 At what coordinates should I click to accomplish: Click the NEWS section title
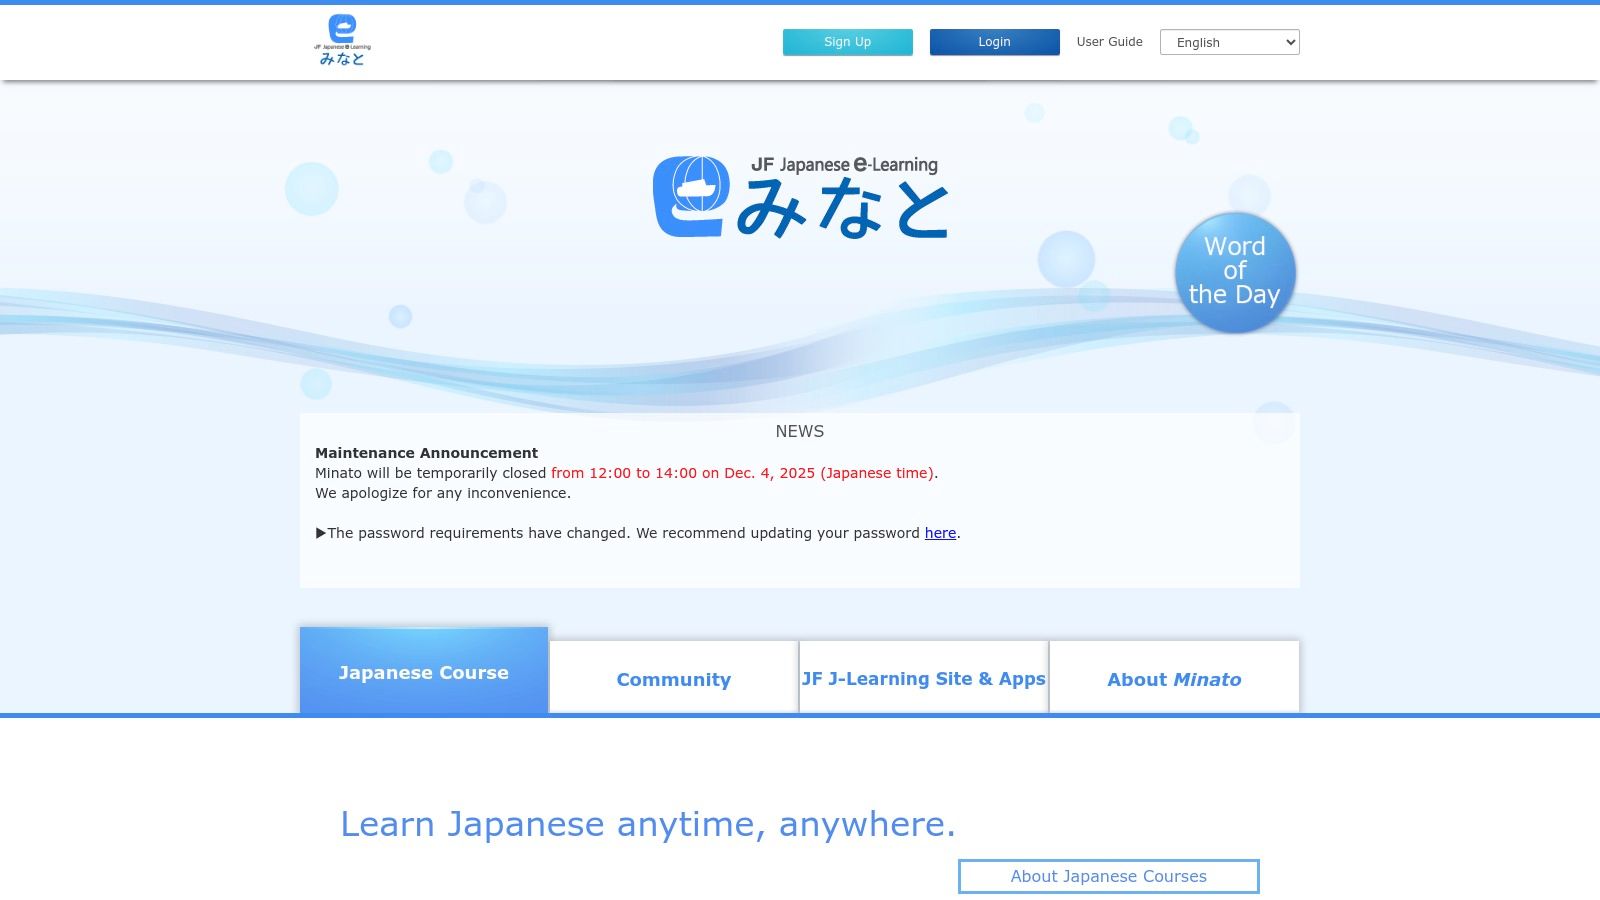point(799,431)
